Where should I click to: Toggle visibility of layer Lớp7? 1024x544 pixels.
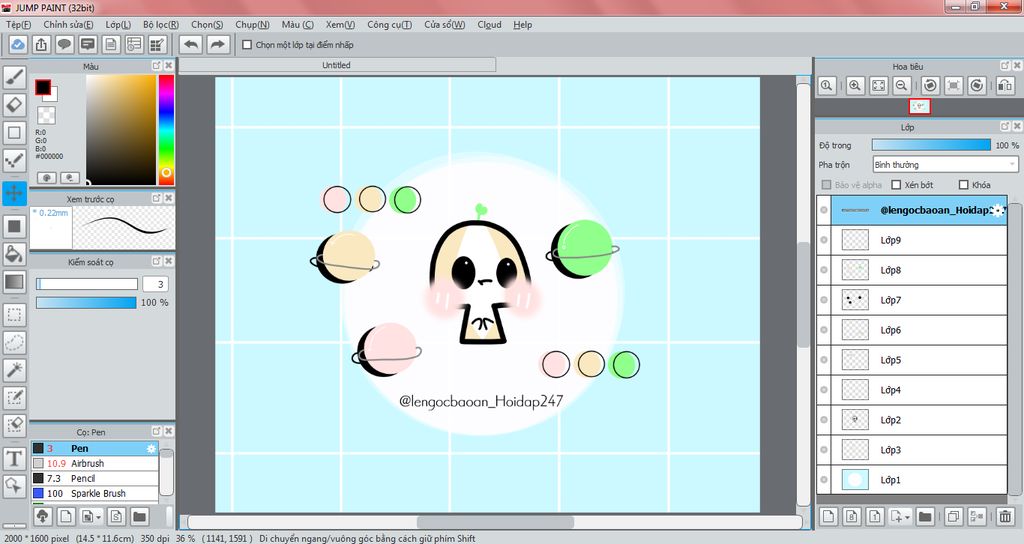point(824,300)
